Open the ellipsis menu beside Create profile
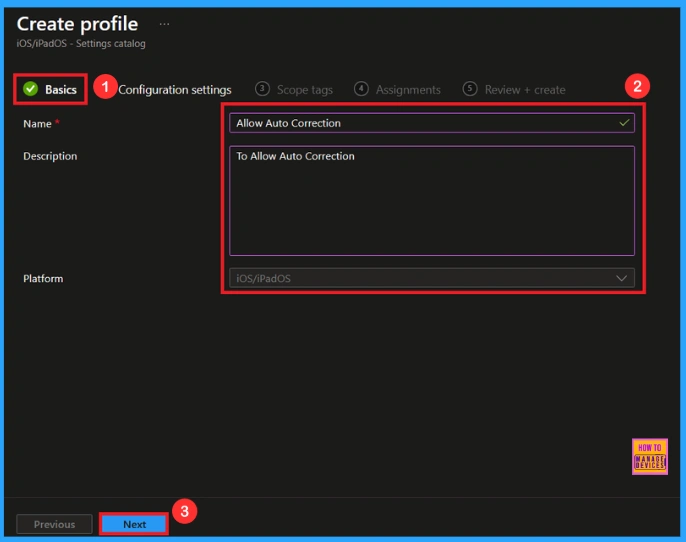686x542 pixels. tap(164, 24)
